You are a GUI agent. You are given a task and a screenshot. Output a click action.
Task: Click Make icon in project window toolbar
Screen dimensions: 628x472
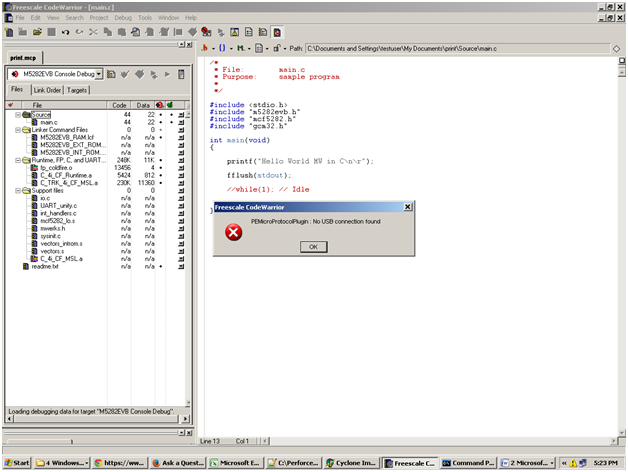[139, 74]
